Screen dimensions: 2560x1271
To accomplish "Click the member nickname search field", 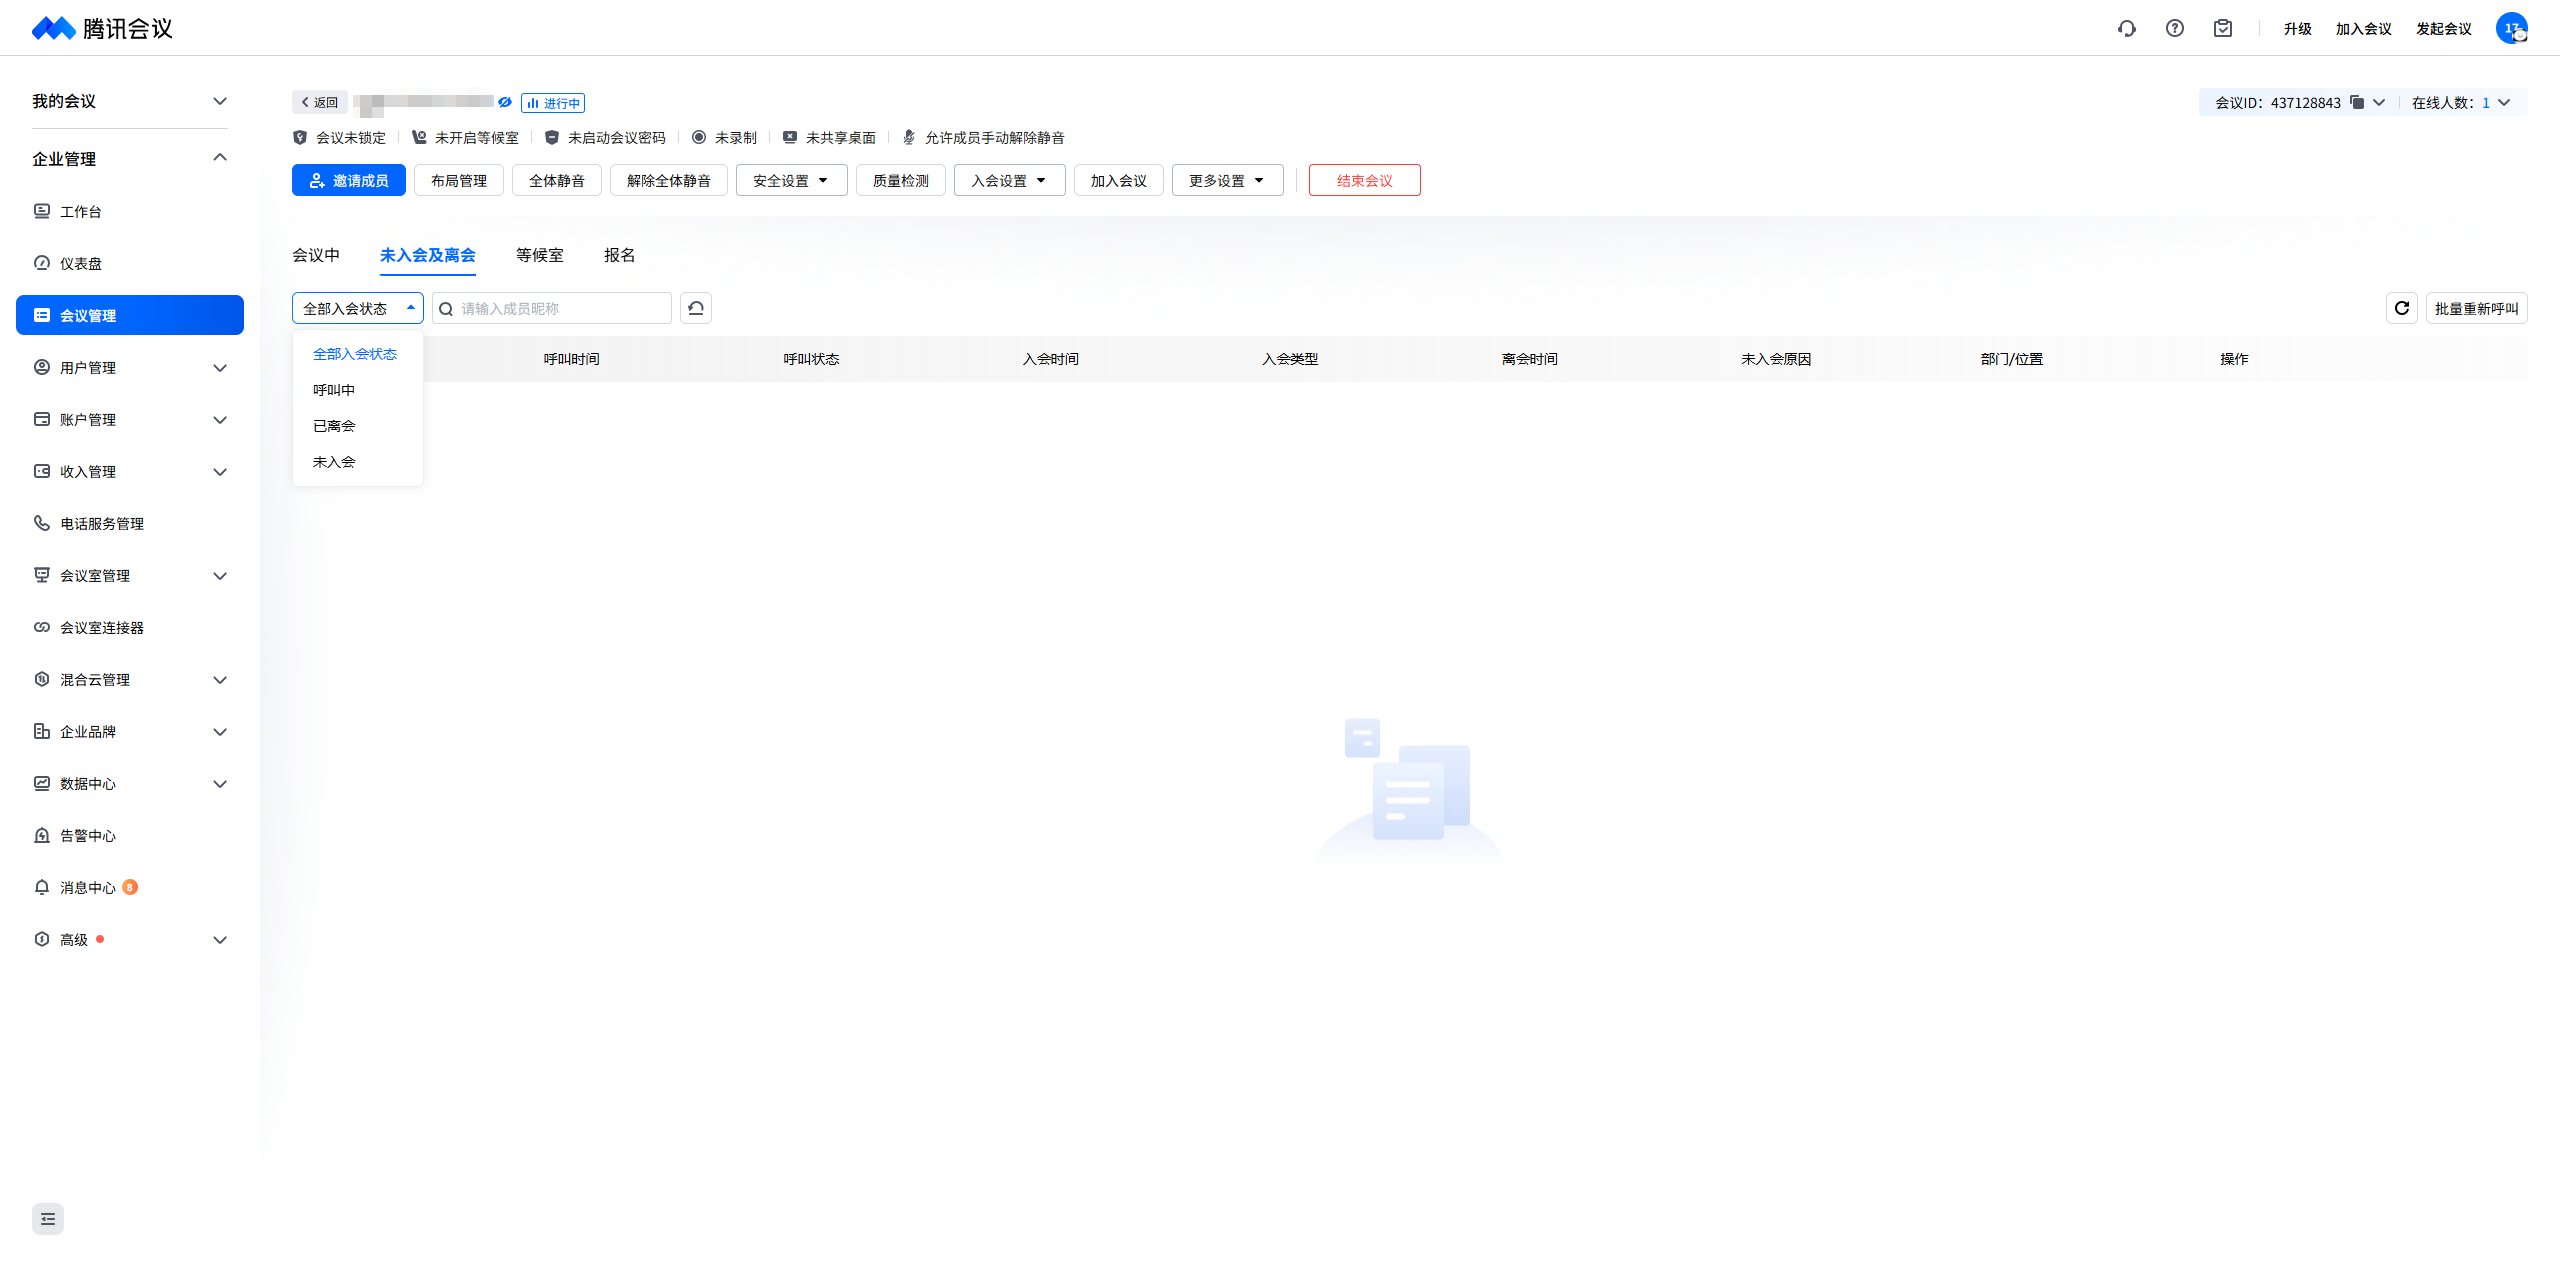I will [x=560, y=309].
